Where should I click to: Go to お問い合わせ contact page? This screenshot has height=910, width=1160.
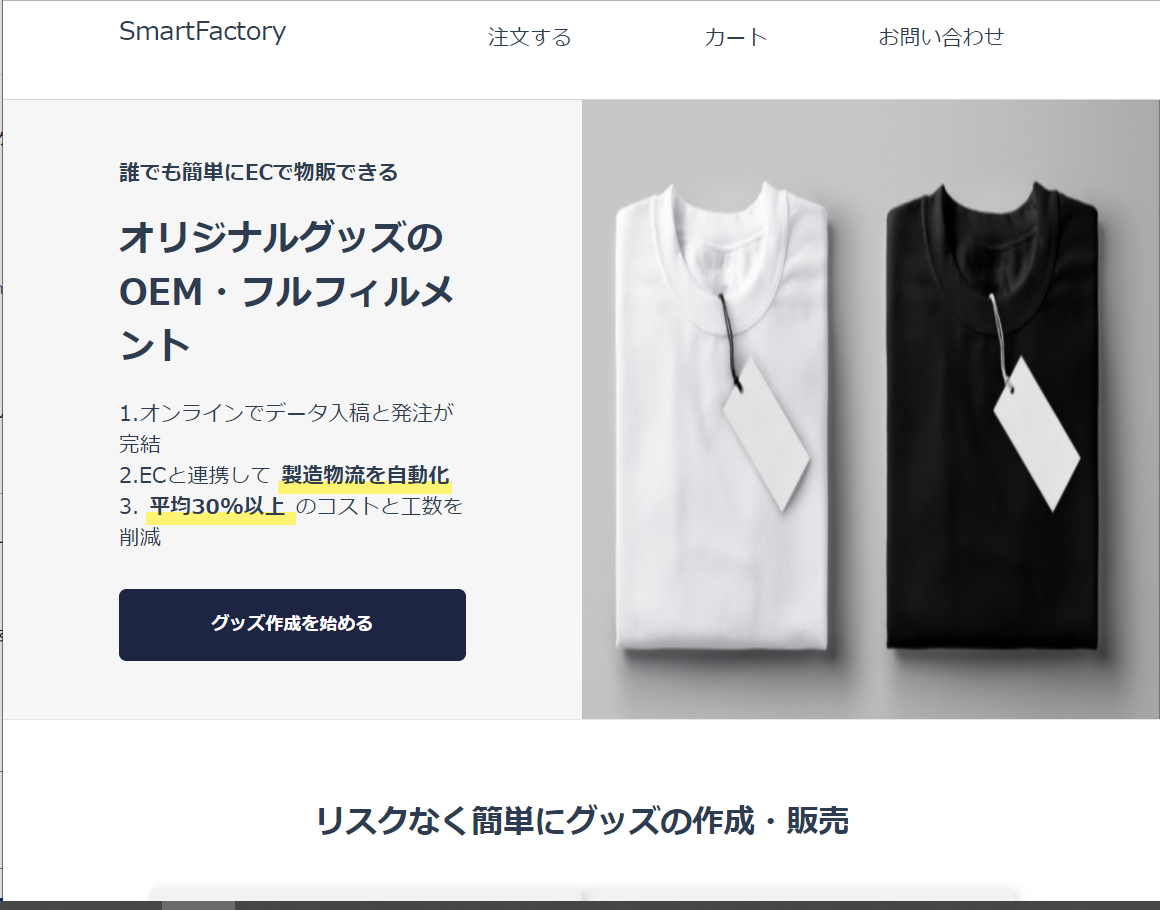940,37
